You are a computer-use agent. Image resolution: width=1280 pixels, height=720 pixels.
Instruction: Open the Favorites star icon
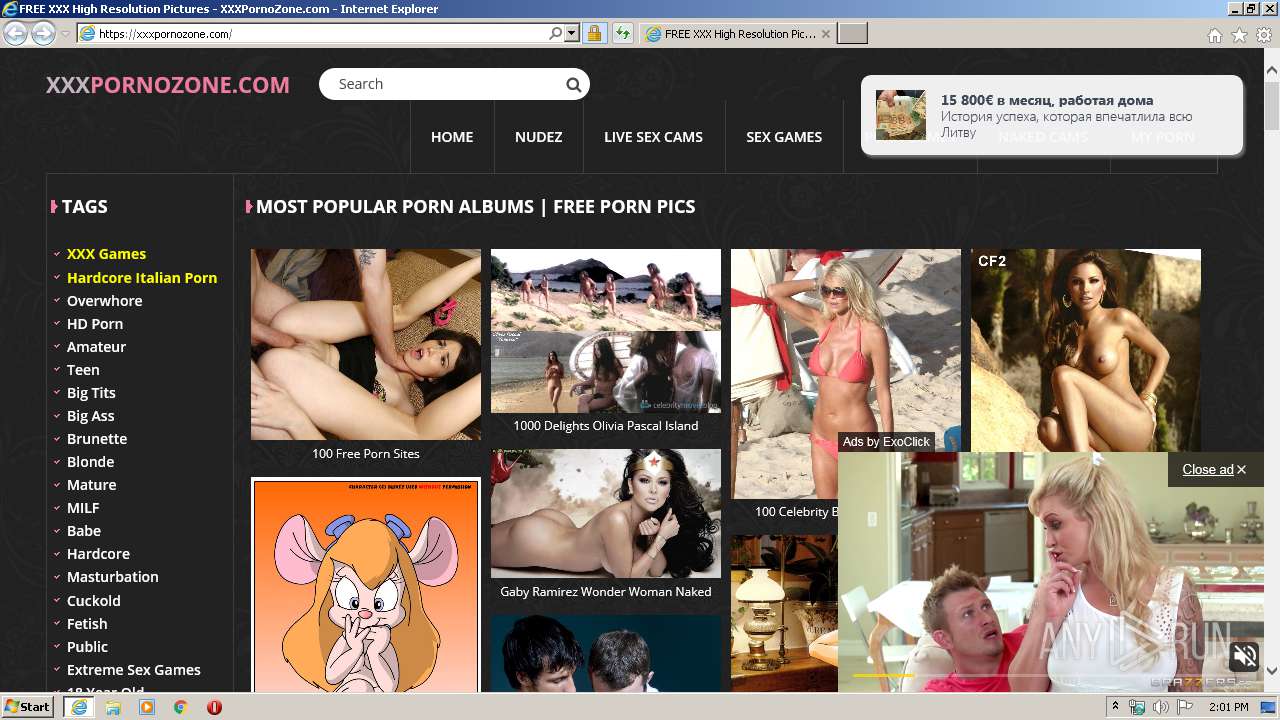click(x=1239, y=35)
